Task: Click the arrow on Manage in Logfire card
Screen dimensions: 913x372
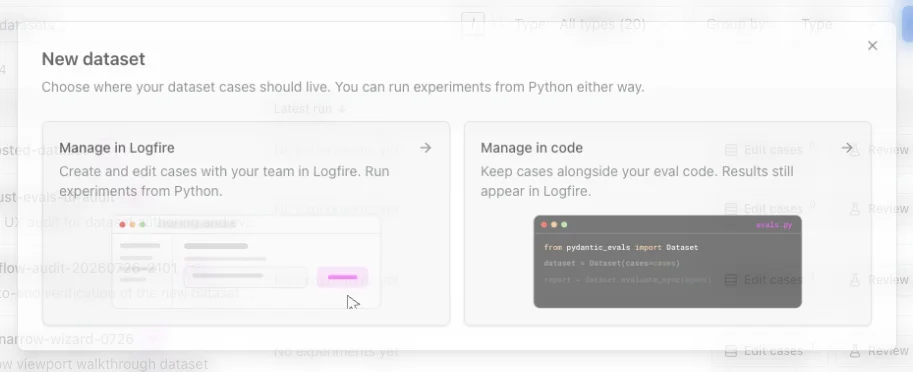Action: [426, 148]
